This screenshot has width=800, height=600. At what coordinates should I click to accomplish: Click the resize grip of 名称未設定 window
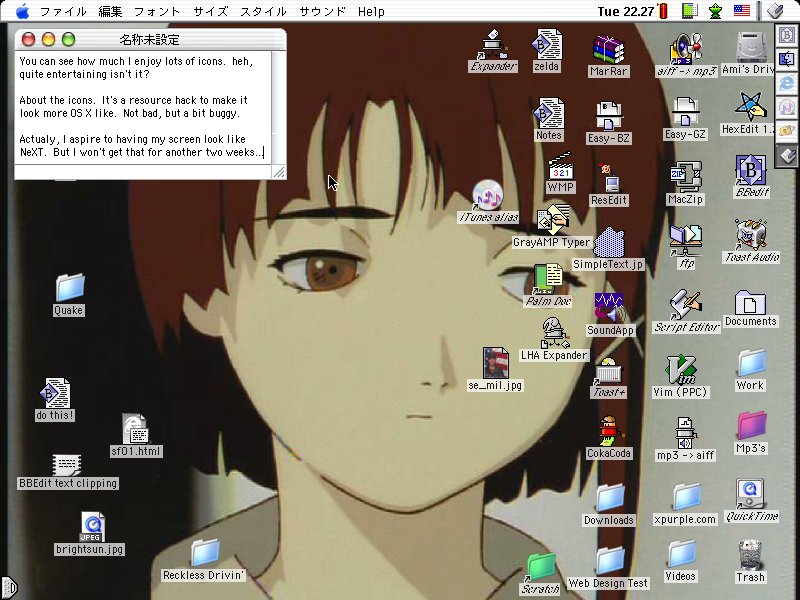(x=279, y=172)
